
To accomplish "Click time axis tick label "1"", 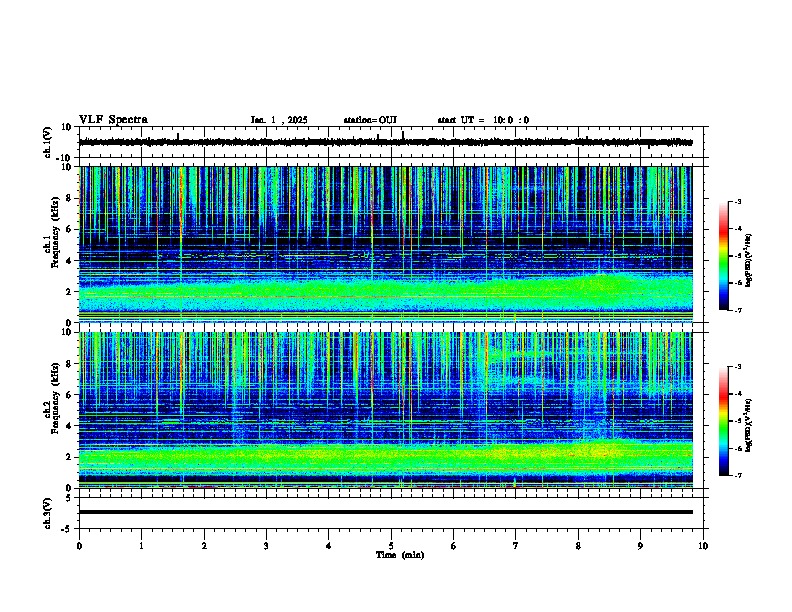I will click(141, 546).
